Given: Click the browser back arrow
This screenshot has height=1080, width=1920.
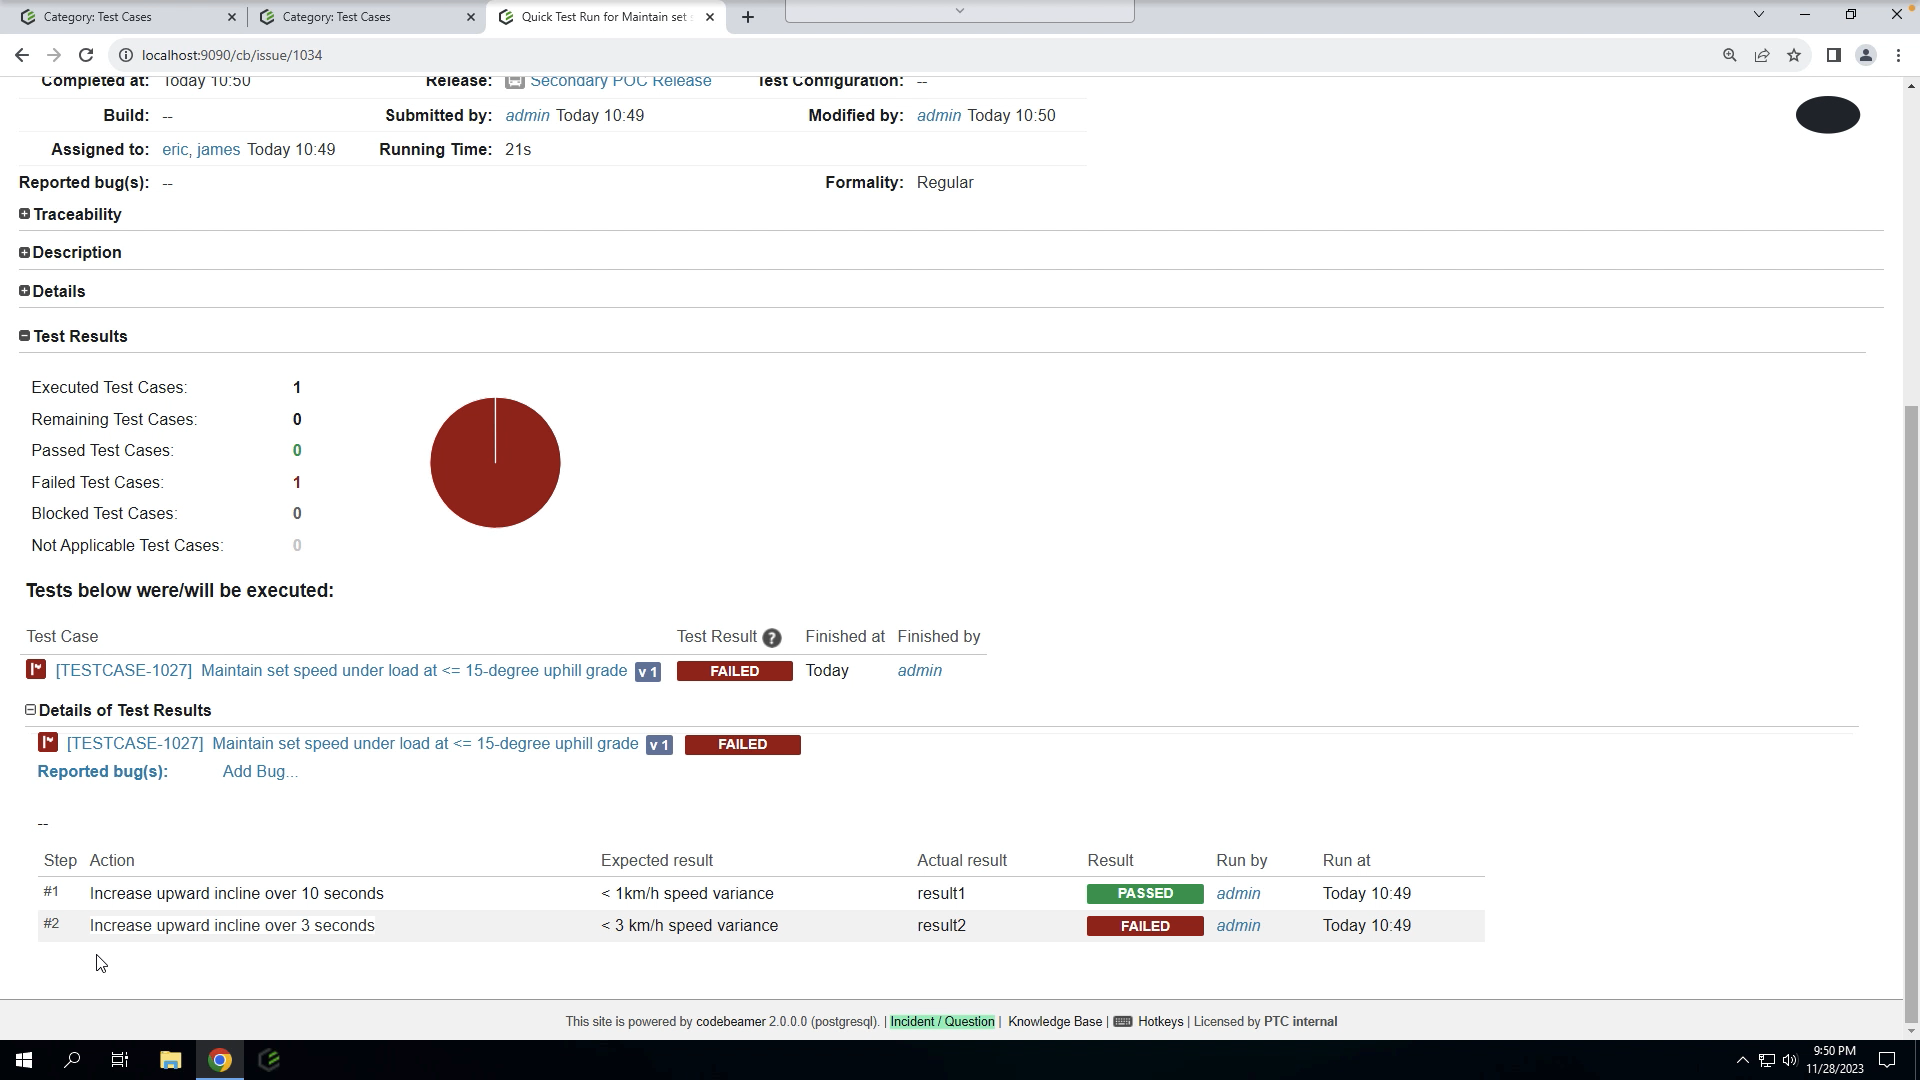Looking at the screenshot, I should pos(22,55).
